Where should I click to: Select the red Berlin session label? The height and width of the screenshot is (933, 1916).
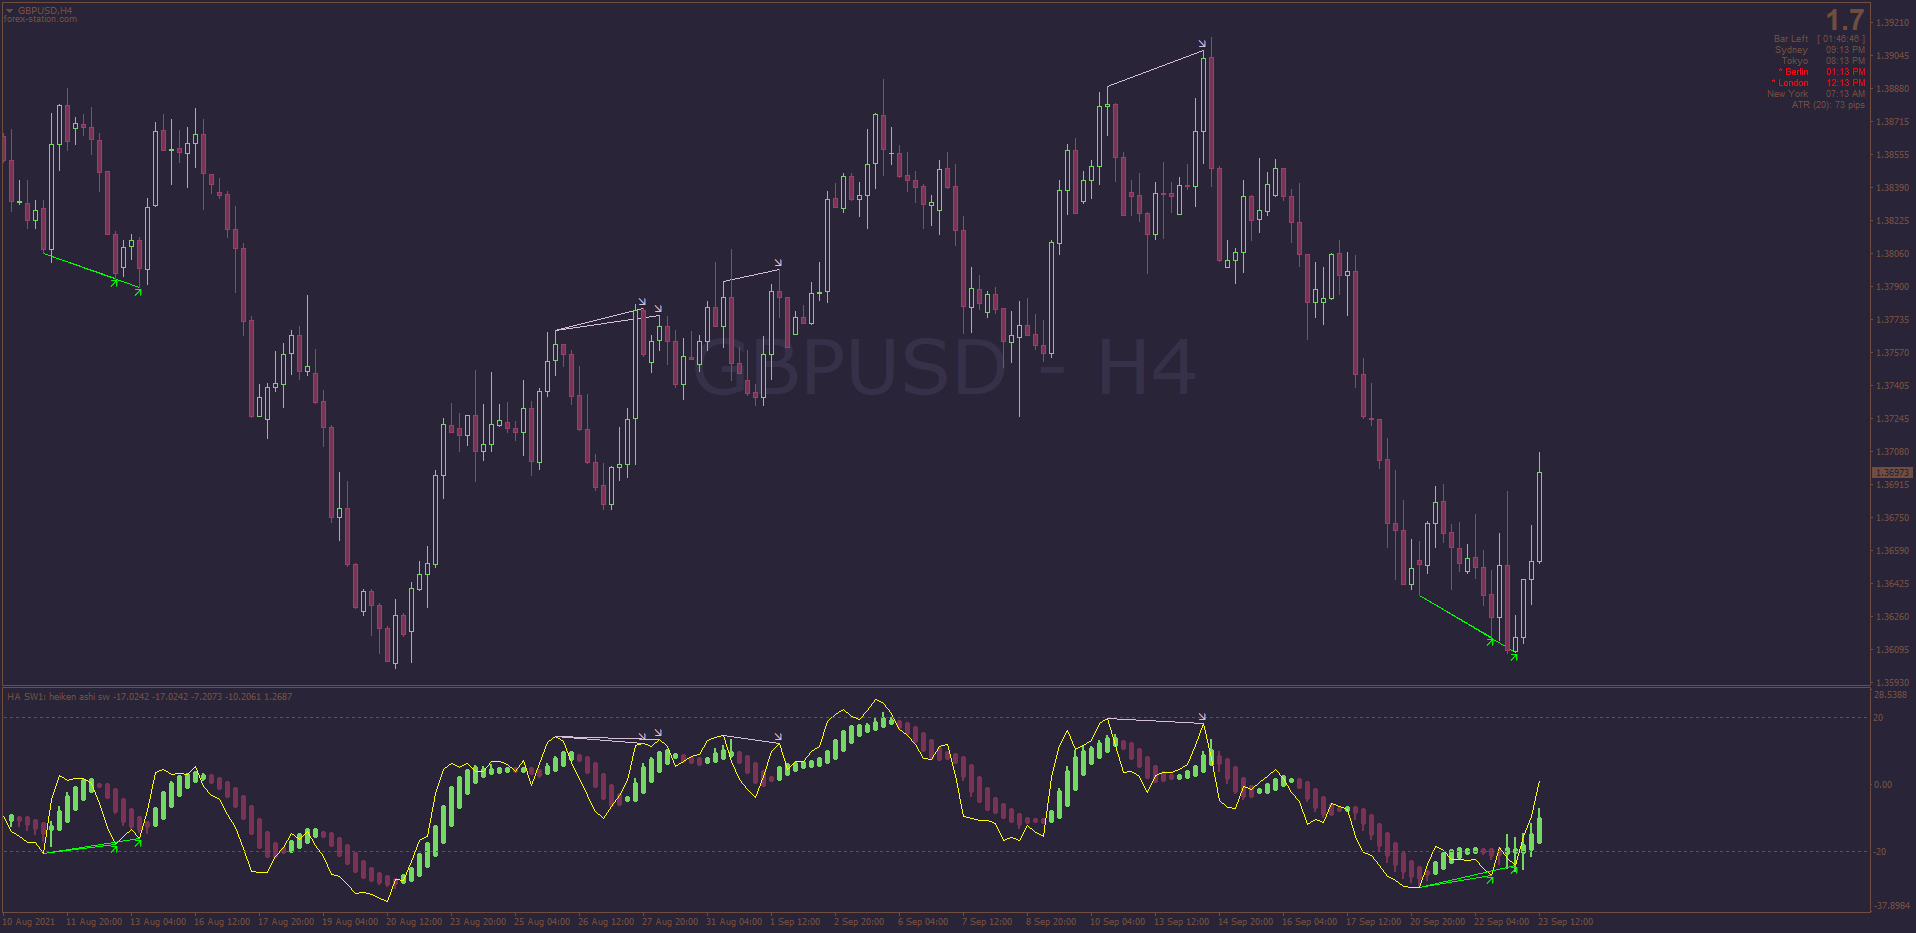[1794, 72]
